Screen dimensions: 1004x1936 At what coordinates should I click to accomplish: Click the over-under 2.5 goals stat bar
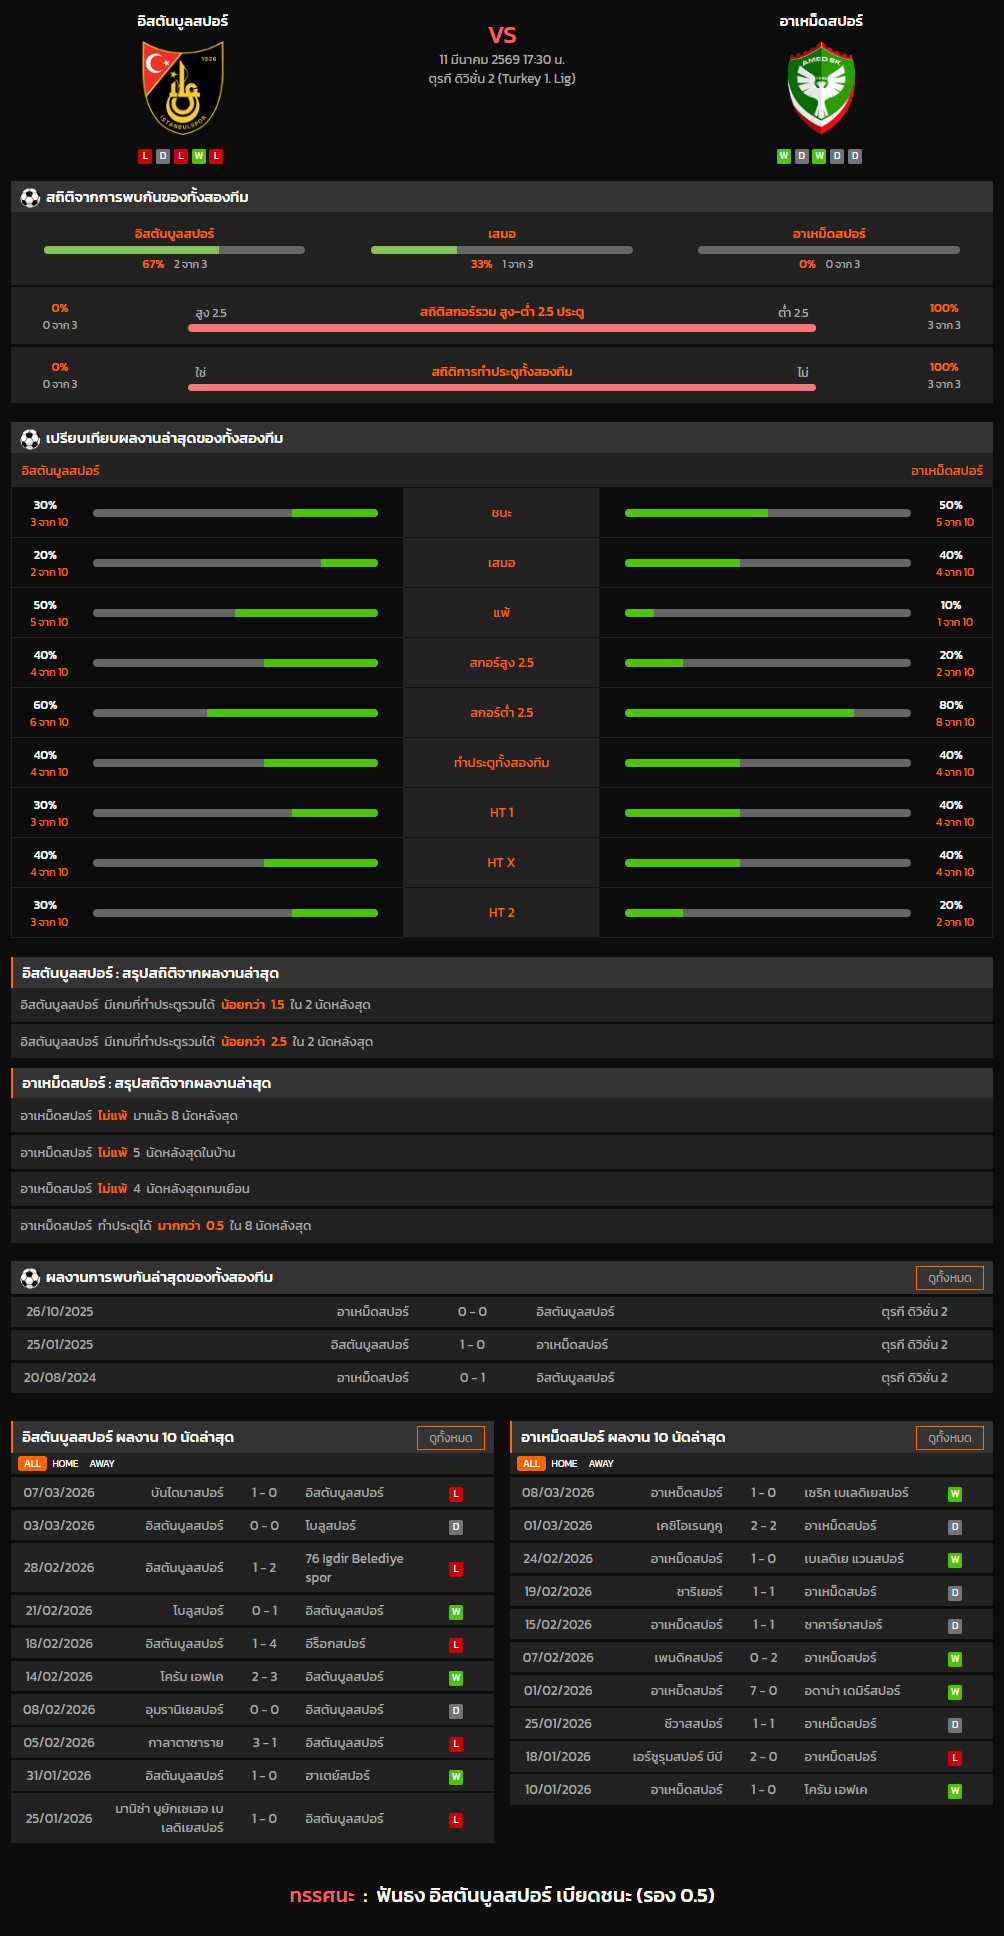502,327
